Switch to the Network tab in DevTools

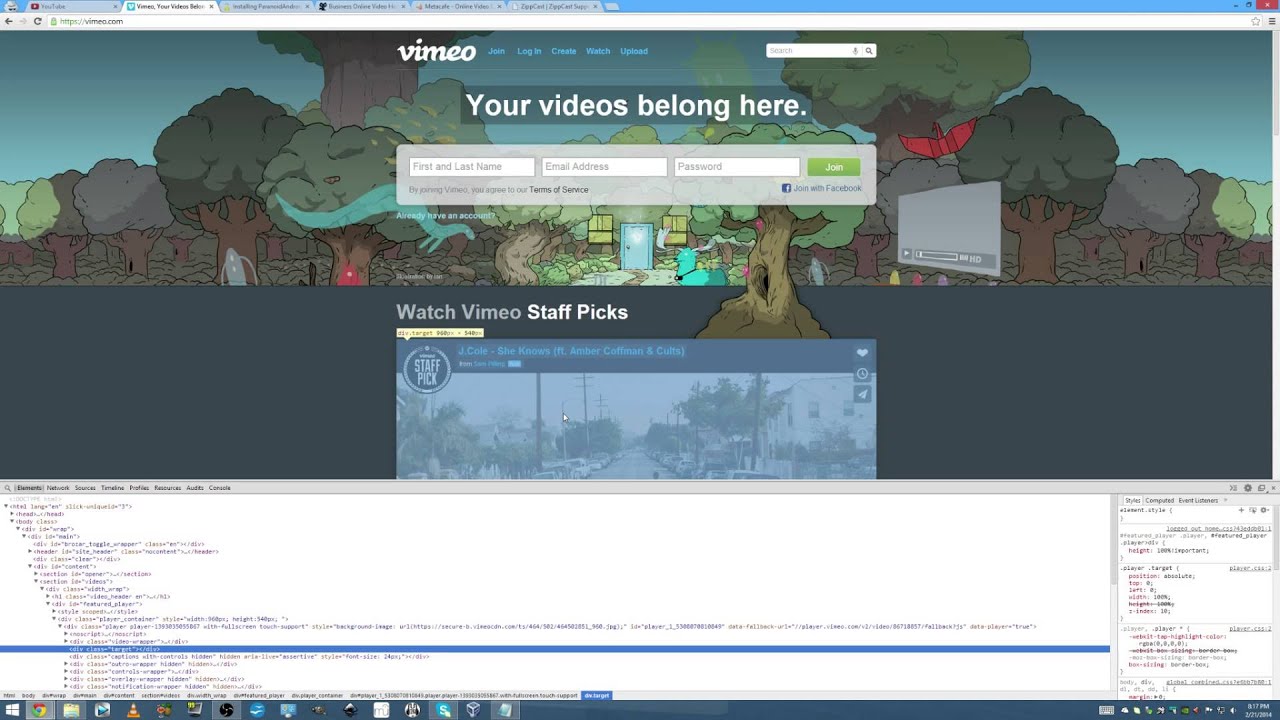pos(58,488)
